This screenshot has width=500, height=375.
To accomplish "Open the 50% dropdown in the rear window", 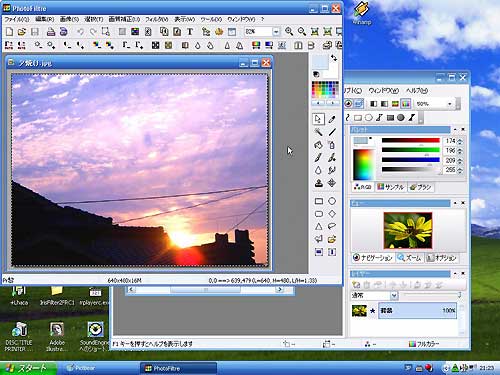I will coord(450,104).
